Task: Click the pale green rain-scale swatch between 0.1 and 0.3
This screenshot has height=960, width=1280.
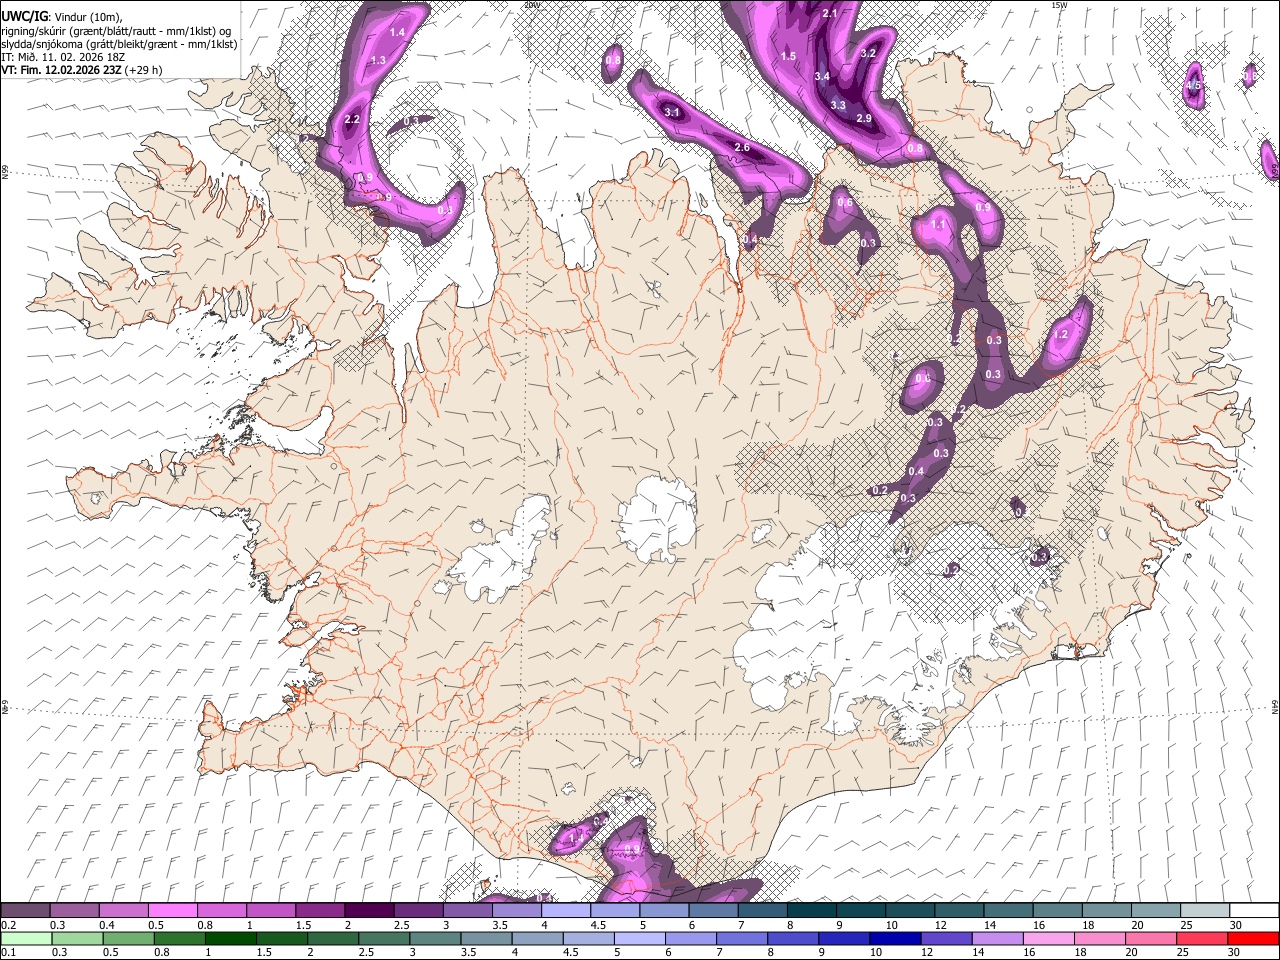Action: coord(26,938)
